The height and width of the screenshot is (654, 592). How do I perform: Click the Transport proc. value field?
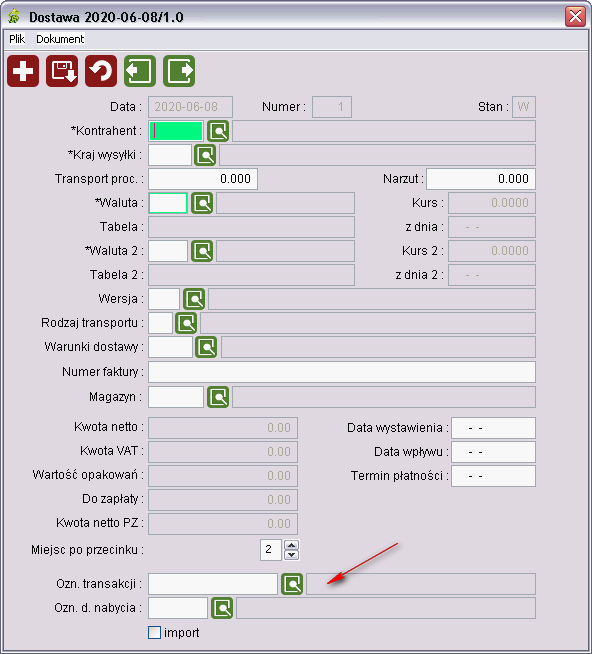click(x=203, y=179)
